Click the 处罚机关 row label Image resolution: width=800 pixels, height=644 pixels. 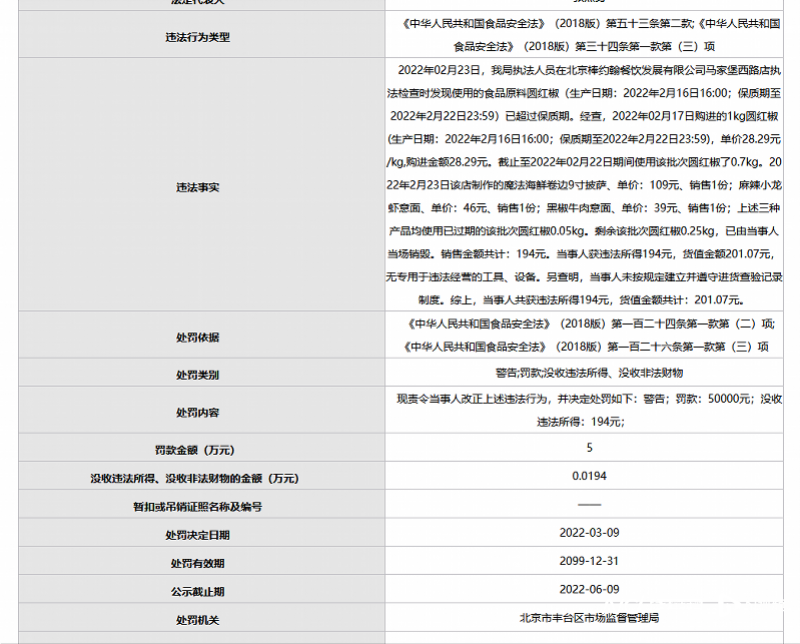click(x=197, y=619)
